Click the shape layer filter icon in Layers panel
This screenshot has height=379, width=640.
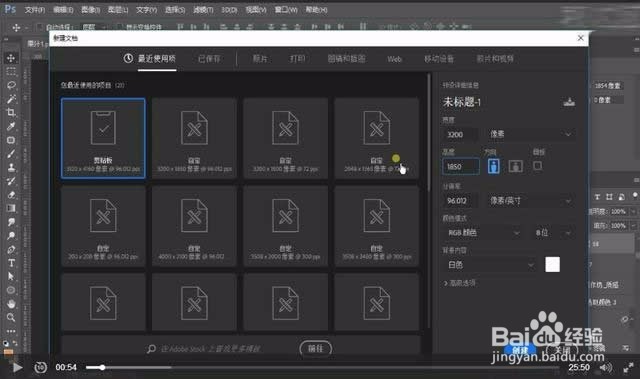tap(609, 197)
